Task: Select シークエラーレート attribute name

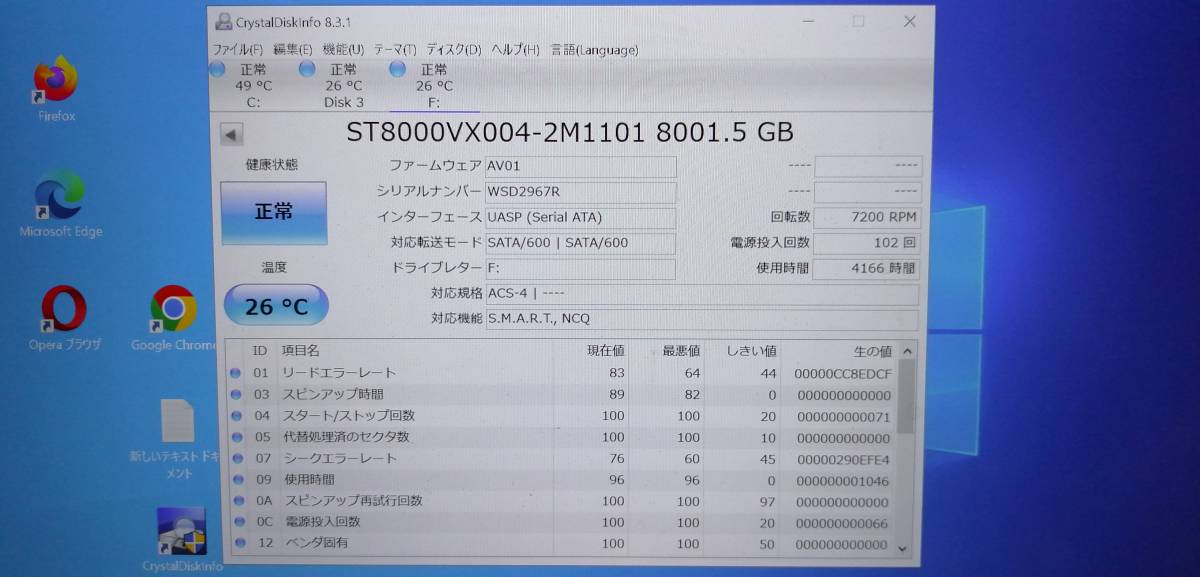Action: [339, 459]
